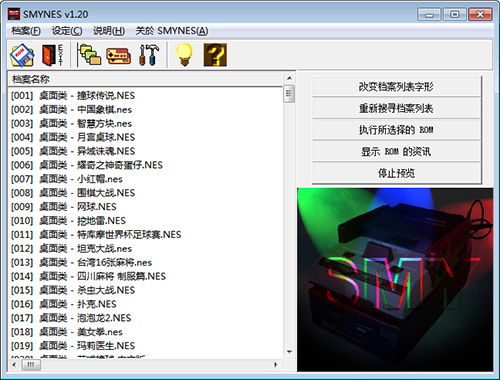
Task: Click the SMYNES title bar app icon
Action: (14, 14)
